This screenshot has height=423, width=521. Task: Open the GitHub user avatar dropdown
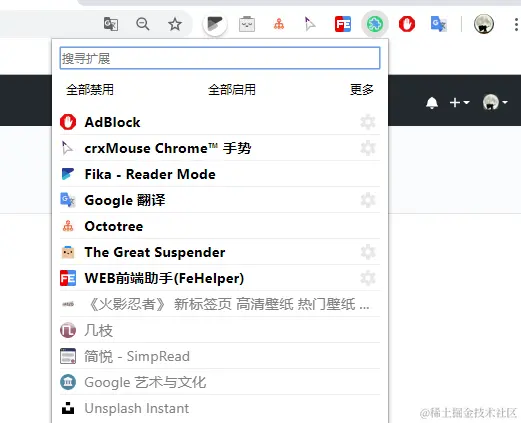pos(495,102)
